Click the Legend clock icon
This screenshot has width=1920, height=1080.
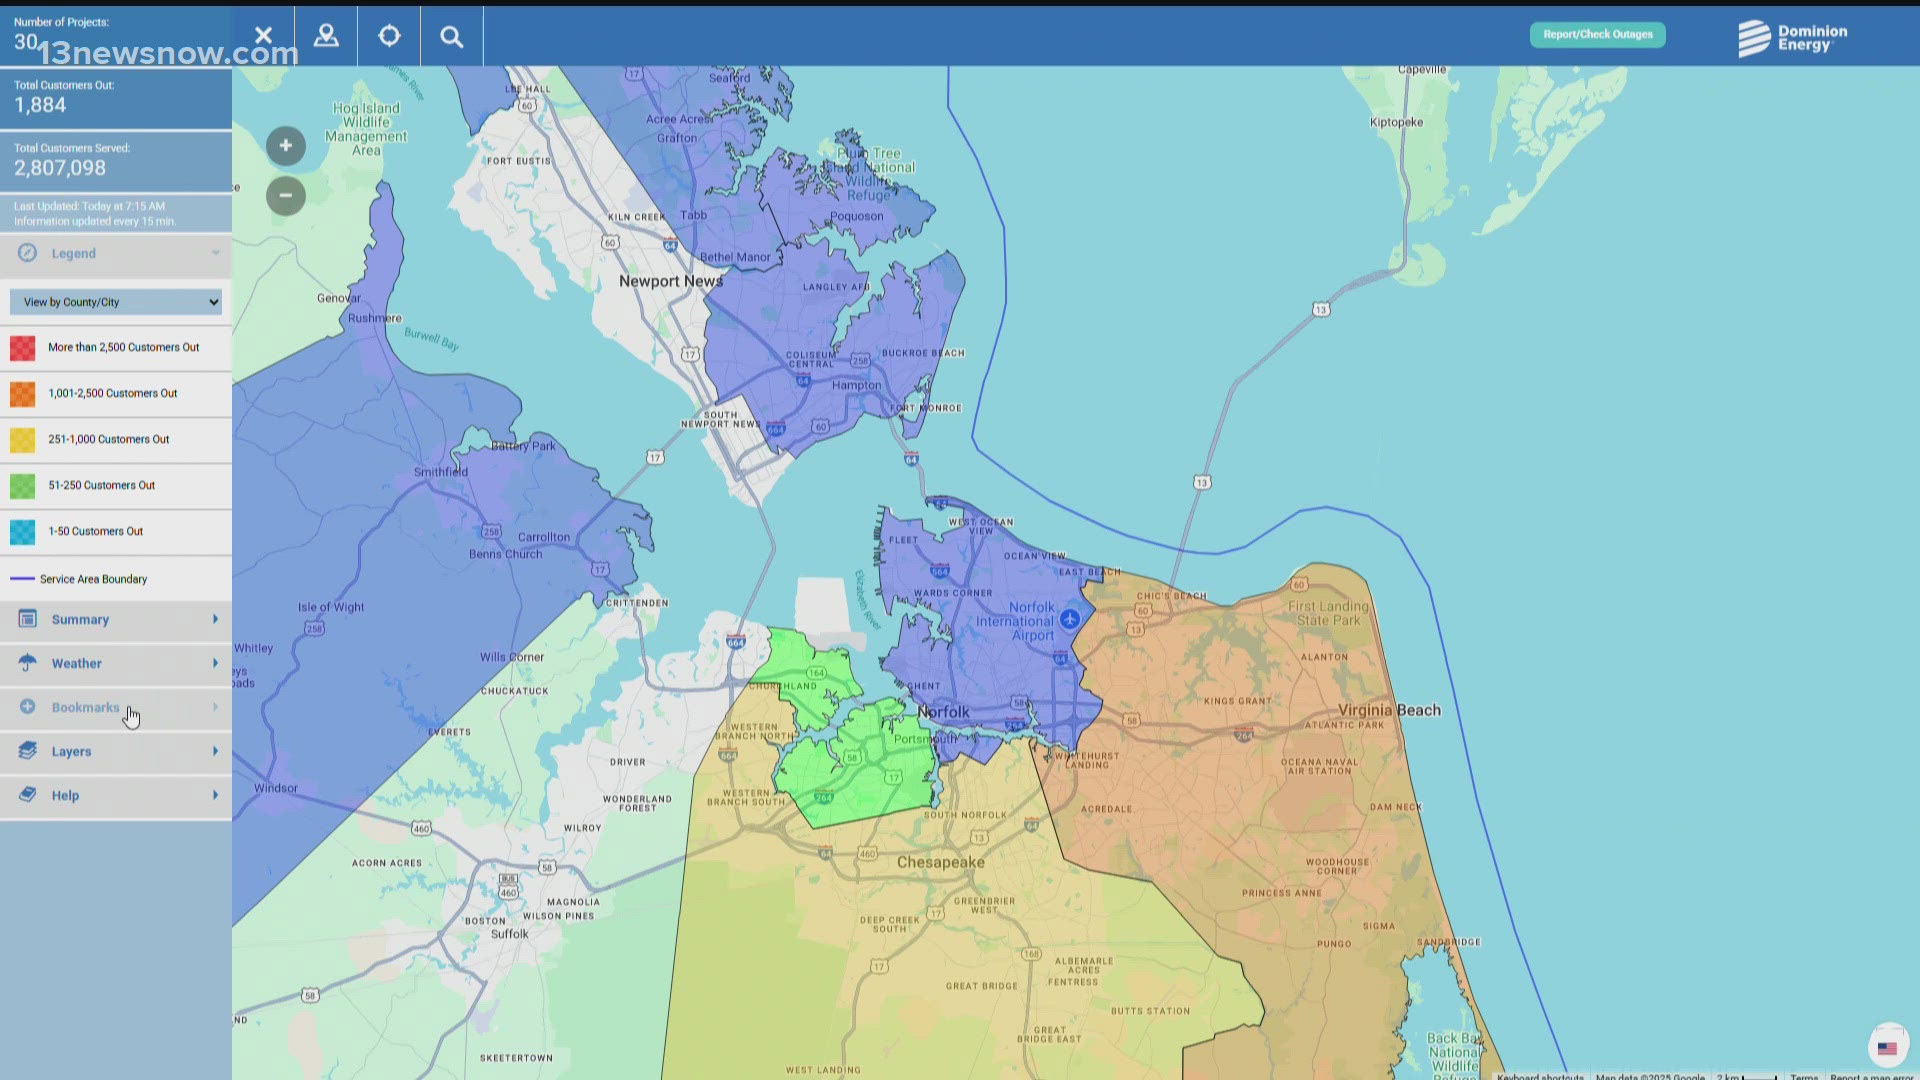(26, 253)
